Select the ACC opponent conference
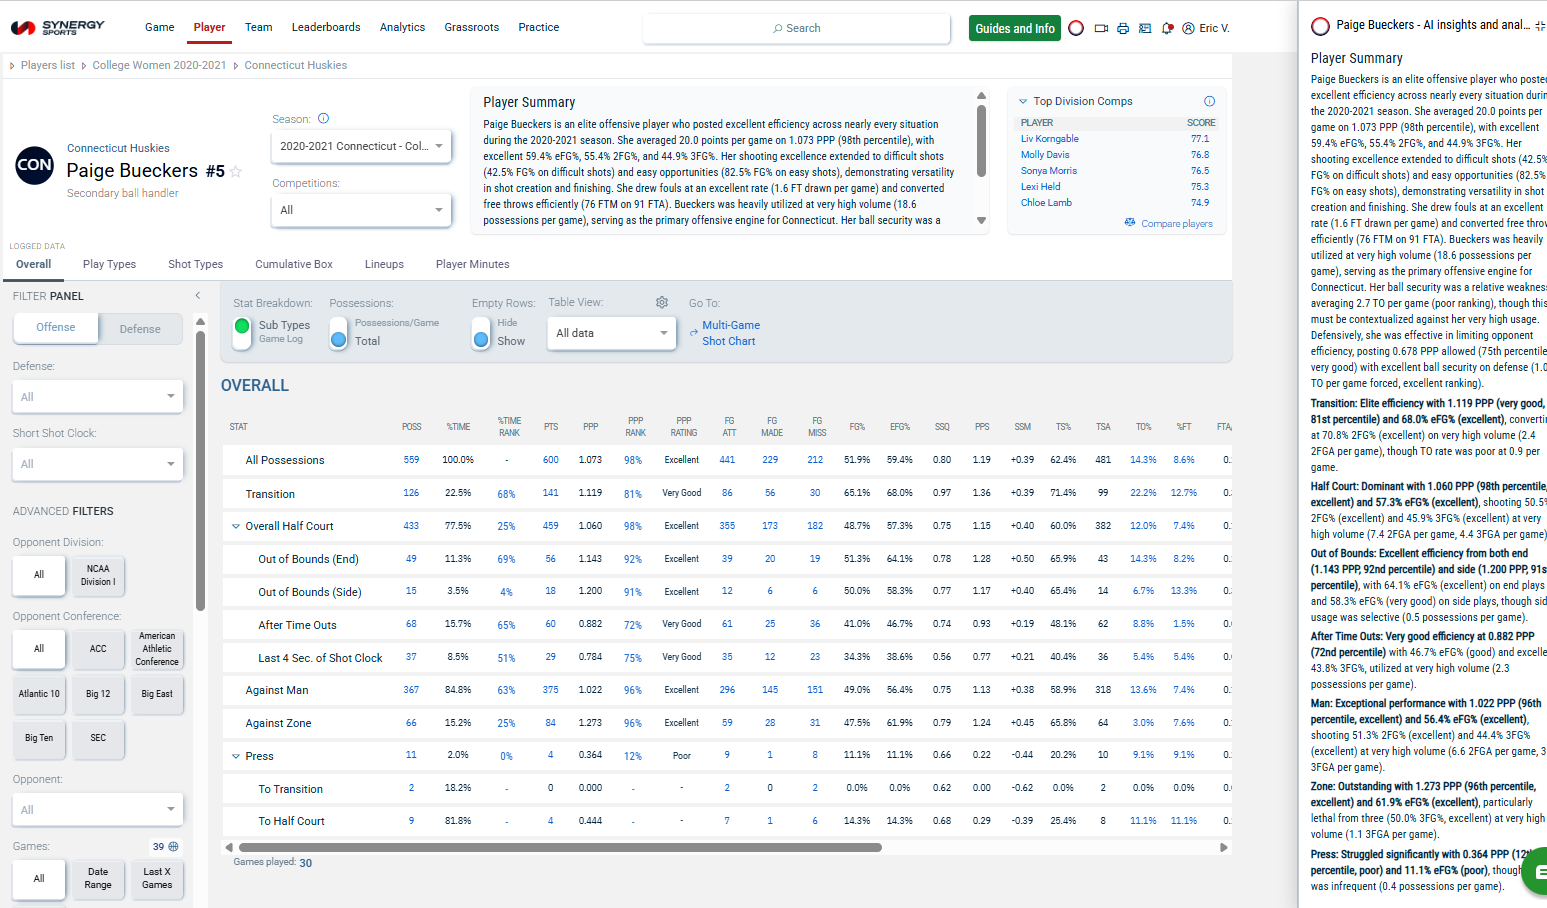The image size is (1547, 908). (x=98, y=649)
